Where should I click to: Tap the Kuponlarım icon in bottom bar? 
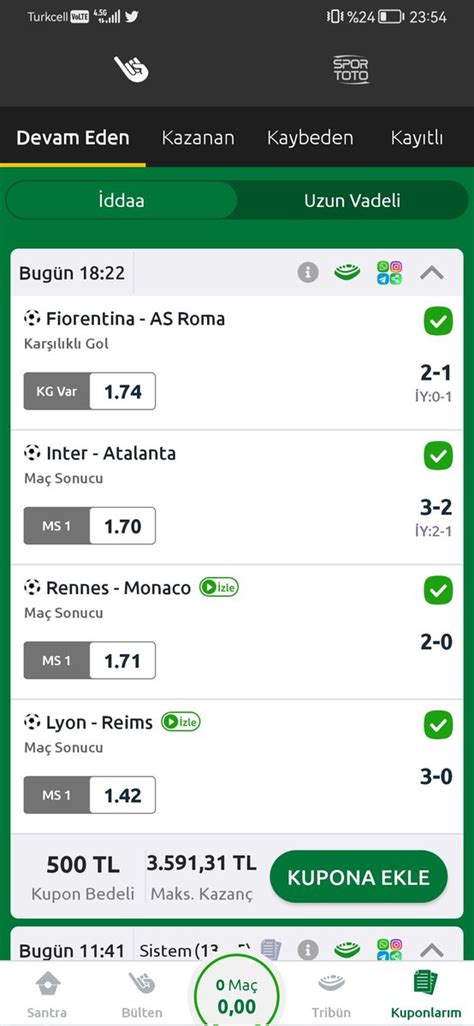coord(426,982)
